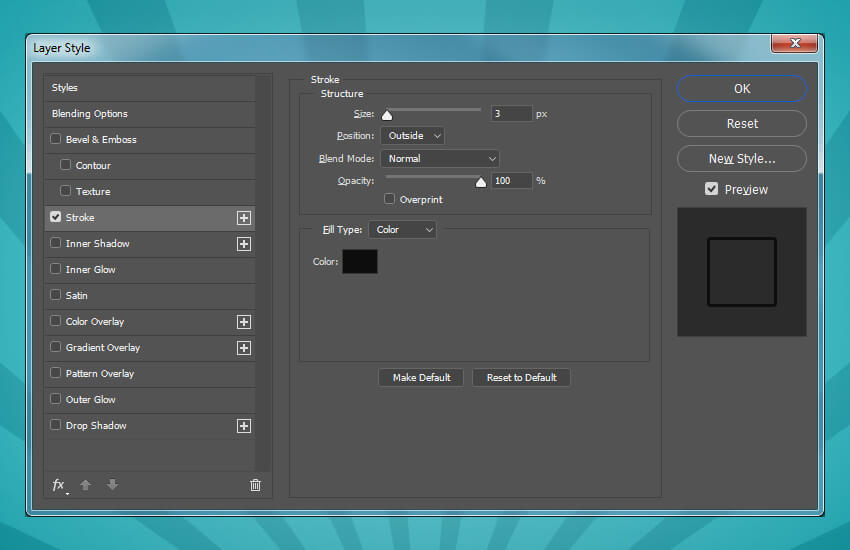Image resolution: width=850 pixels, height=550 pixels.
Task: Move effect up with the up arrow
Action: [x=85, y=485]
